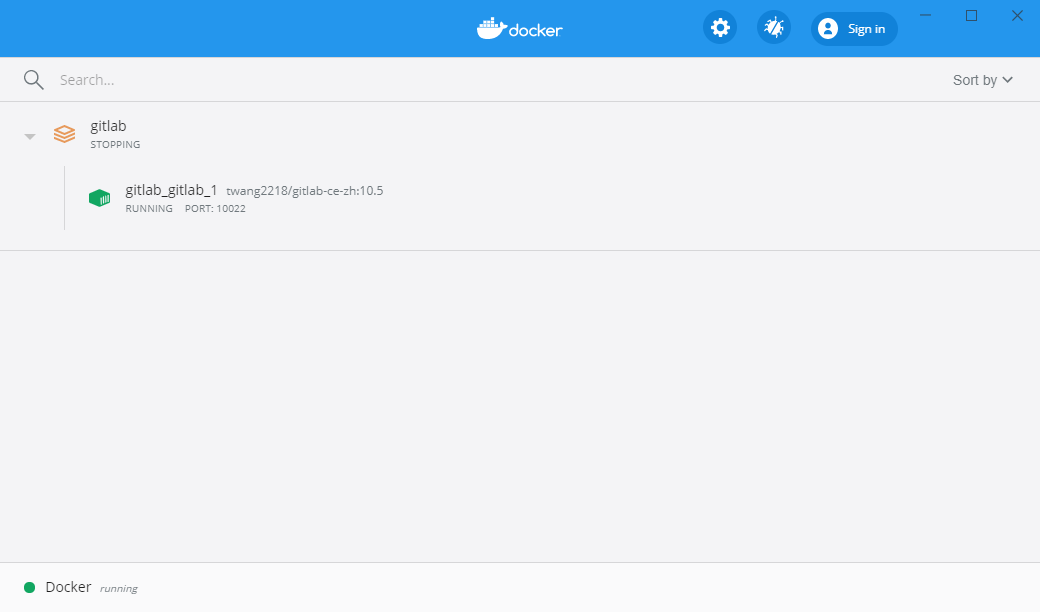Click the Docker whale logo
Screen dimensions: 1040x612
[x=492, y=27]
